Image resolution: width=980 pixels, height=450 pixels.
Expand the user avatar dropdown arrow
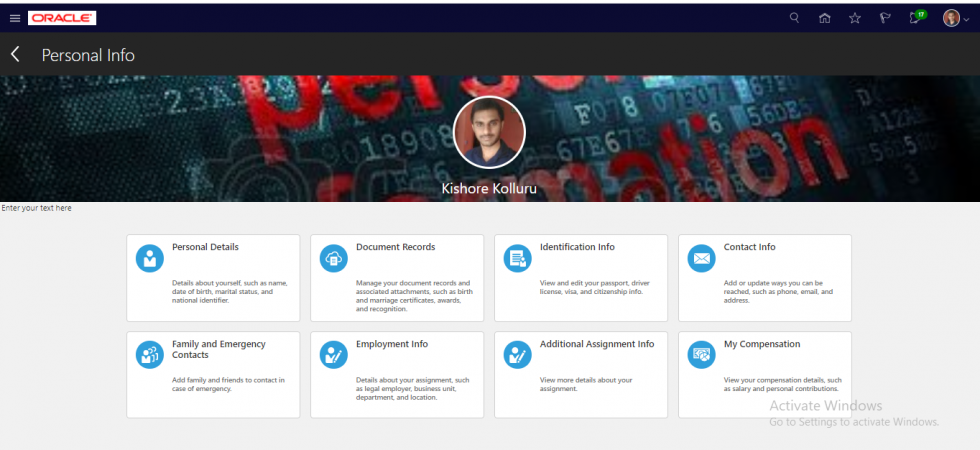966,20
